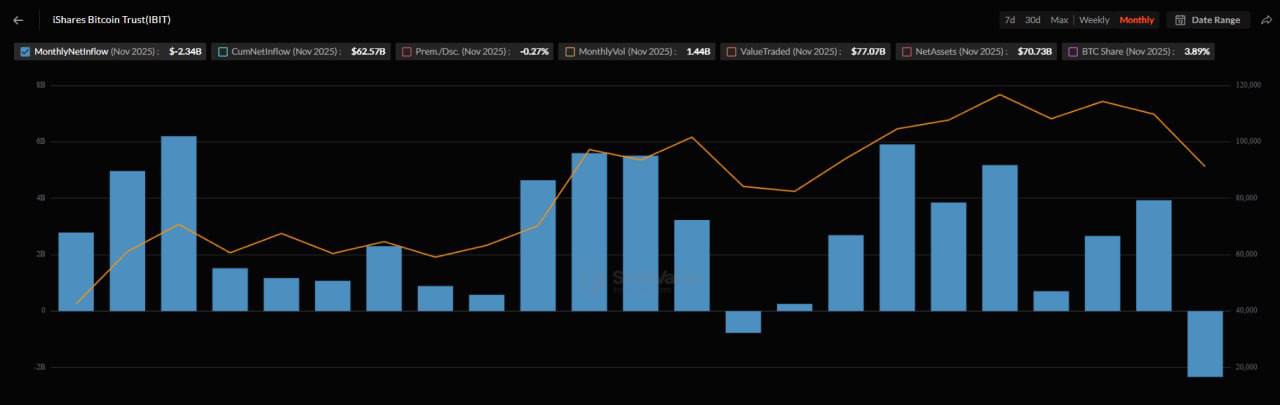Switch to Weekly interval
Screen dimensions: 1280x405
coord(1094,20)
